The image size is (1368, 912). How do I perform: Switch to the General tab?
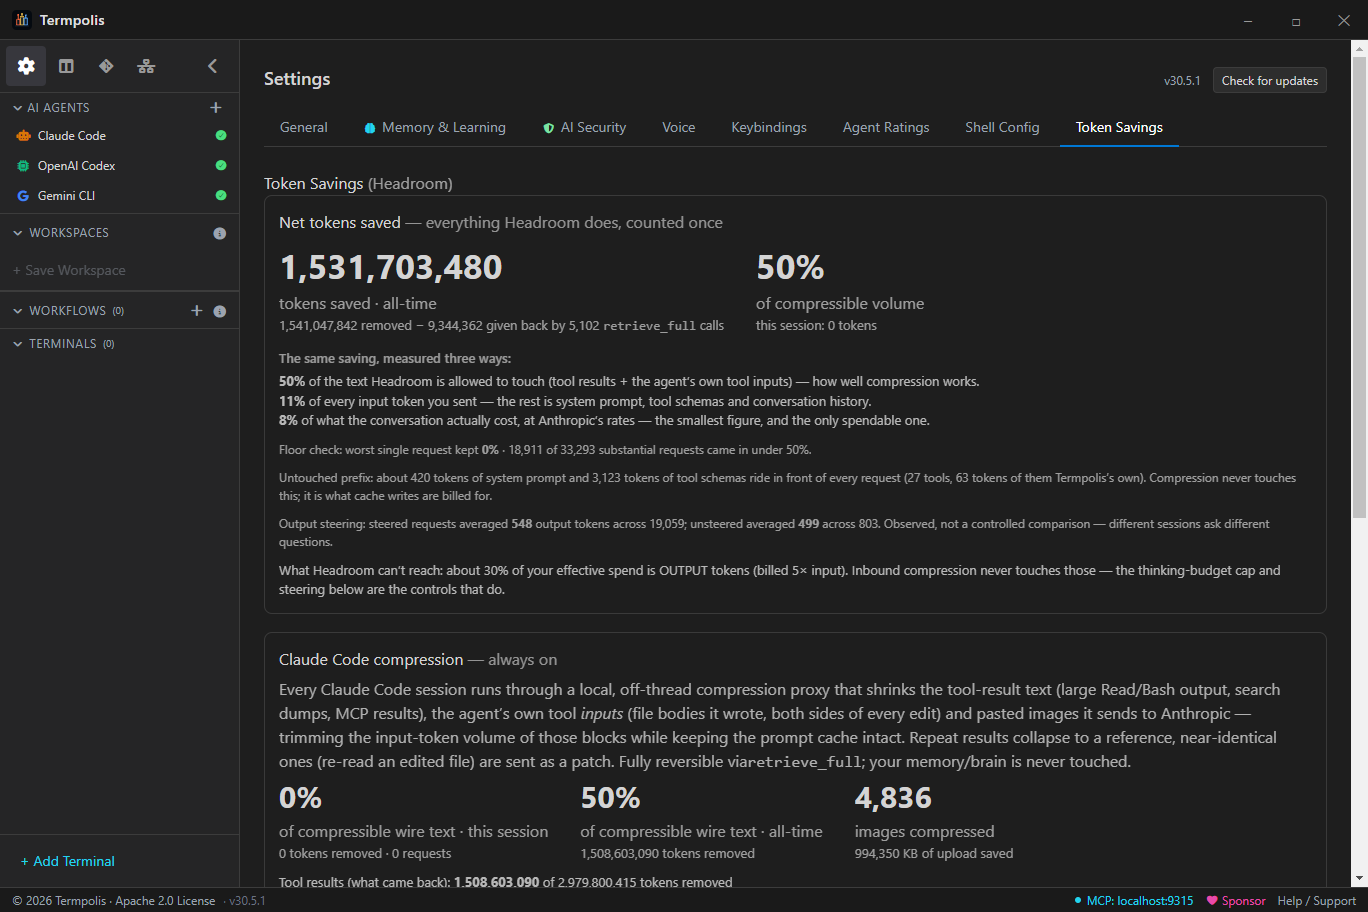pos(304,128)
